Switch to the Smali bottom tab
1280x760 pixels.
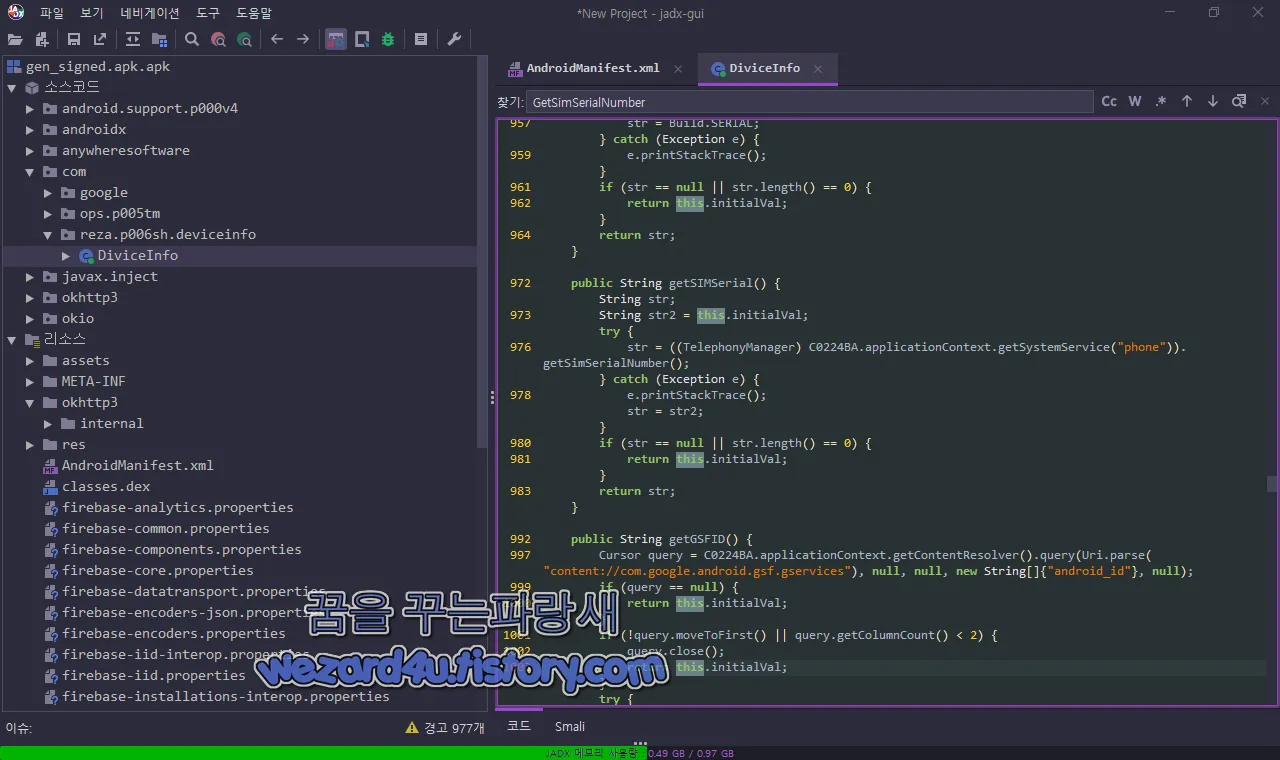click(570, 726)
